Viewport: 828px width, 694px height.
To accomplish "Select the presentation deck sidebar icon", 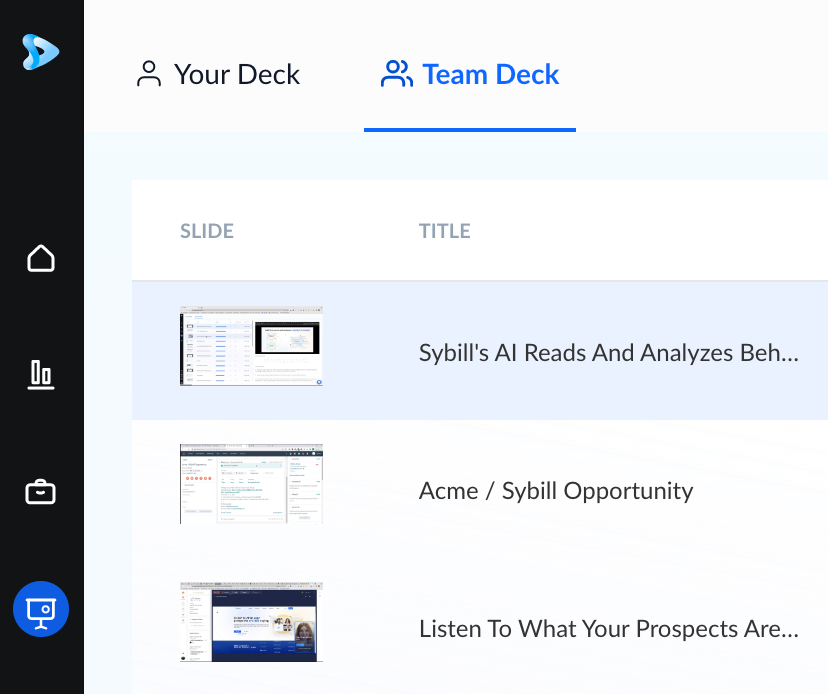I will click(x=41, y=609).
